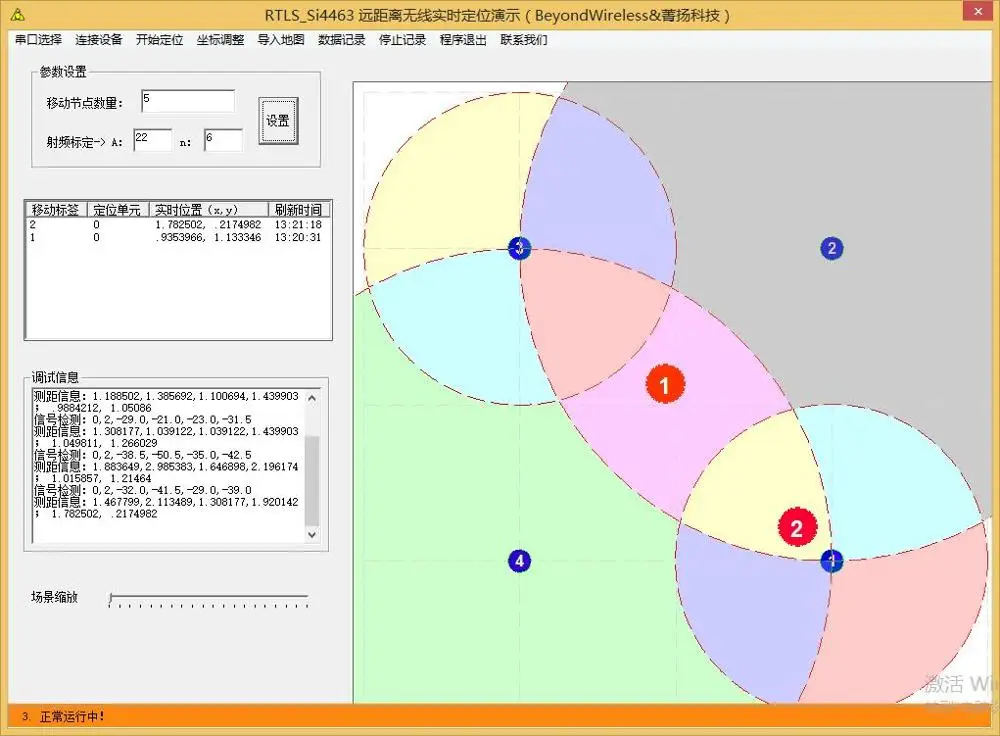Click the 数据记录 menu item
The image size is (1000, 736).
click(341, 40)
